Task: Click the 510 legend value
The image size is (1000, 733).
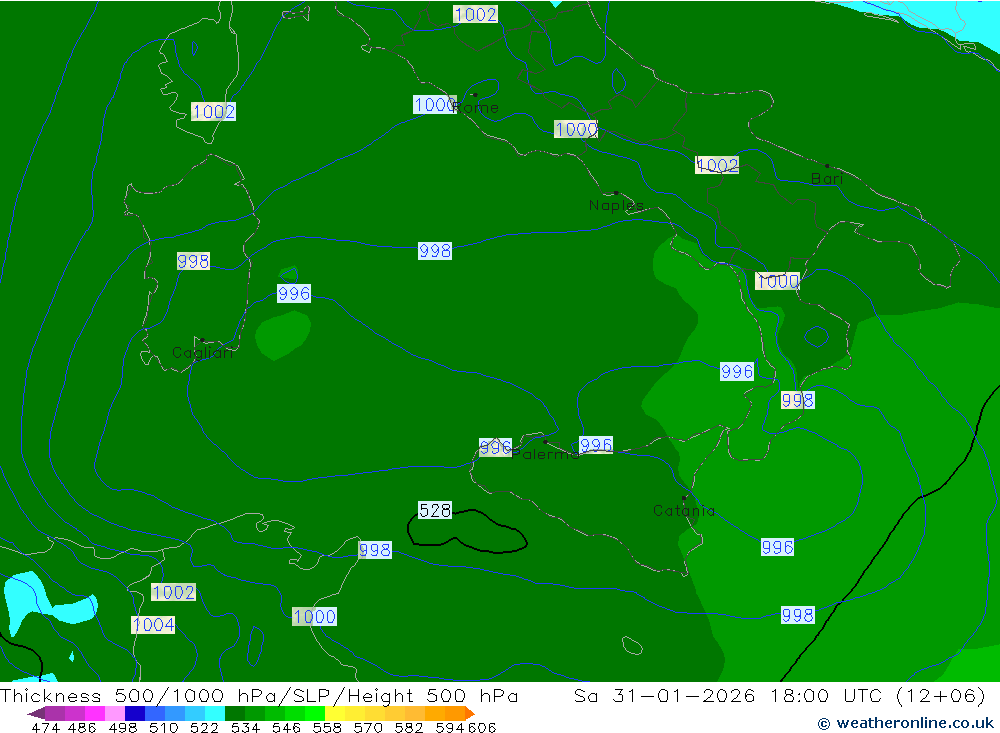Action: [163, 727]
